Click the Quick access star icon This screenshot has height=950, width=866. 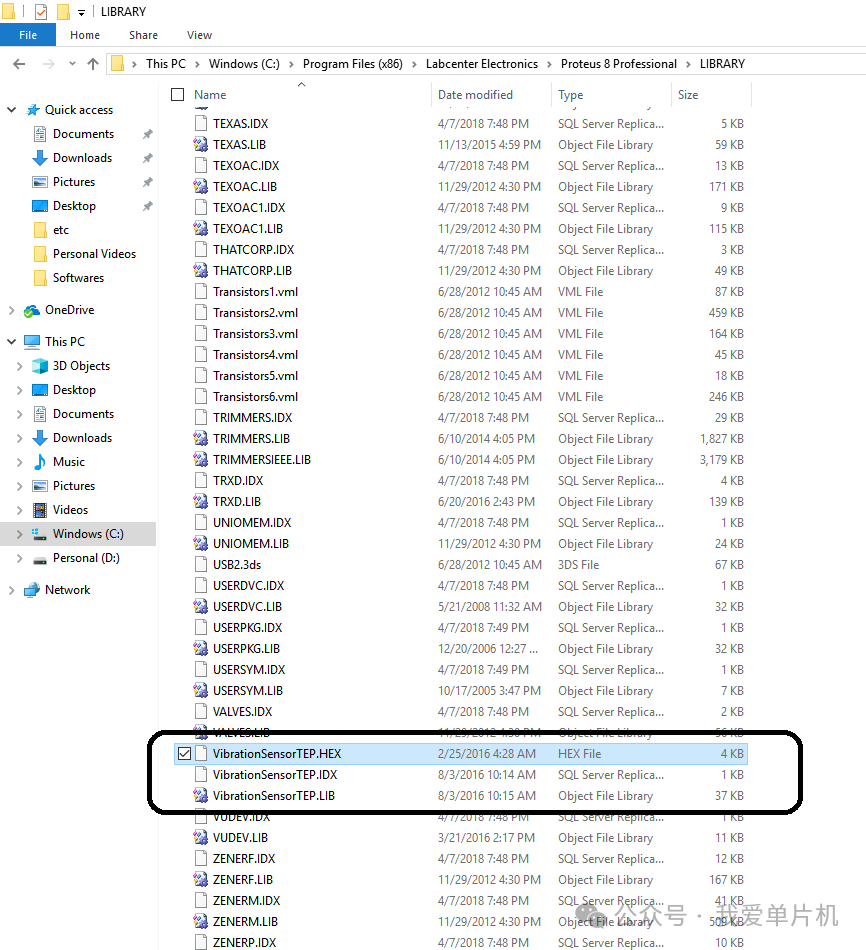click(33, 110)
